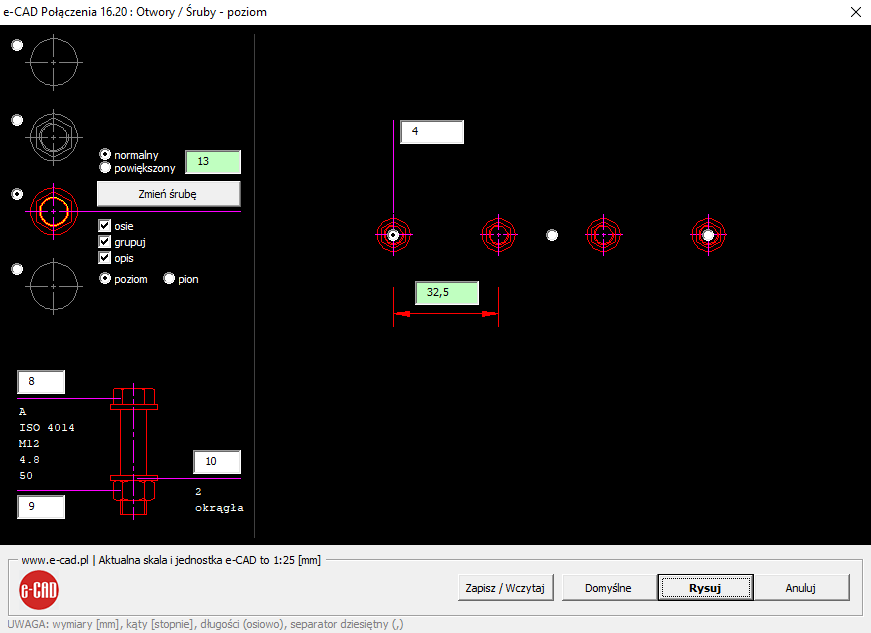Click the red e-CAD logo

click(x=39, y=590)
